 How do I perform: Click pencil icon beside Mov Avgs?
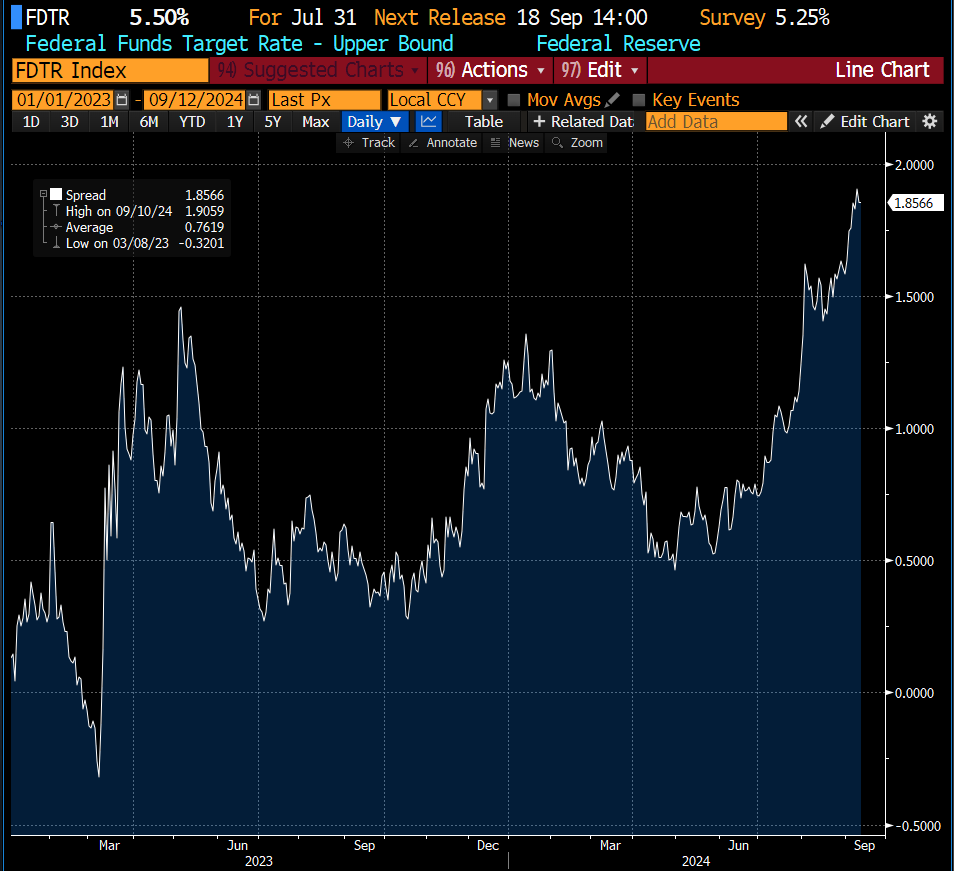(613, 100)
